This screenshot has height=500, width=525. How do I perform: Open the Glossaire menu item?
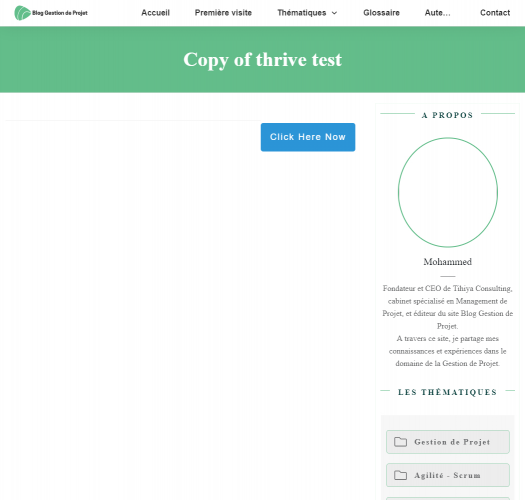tap(381, 13)
